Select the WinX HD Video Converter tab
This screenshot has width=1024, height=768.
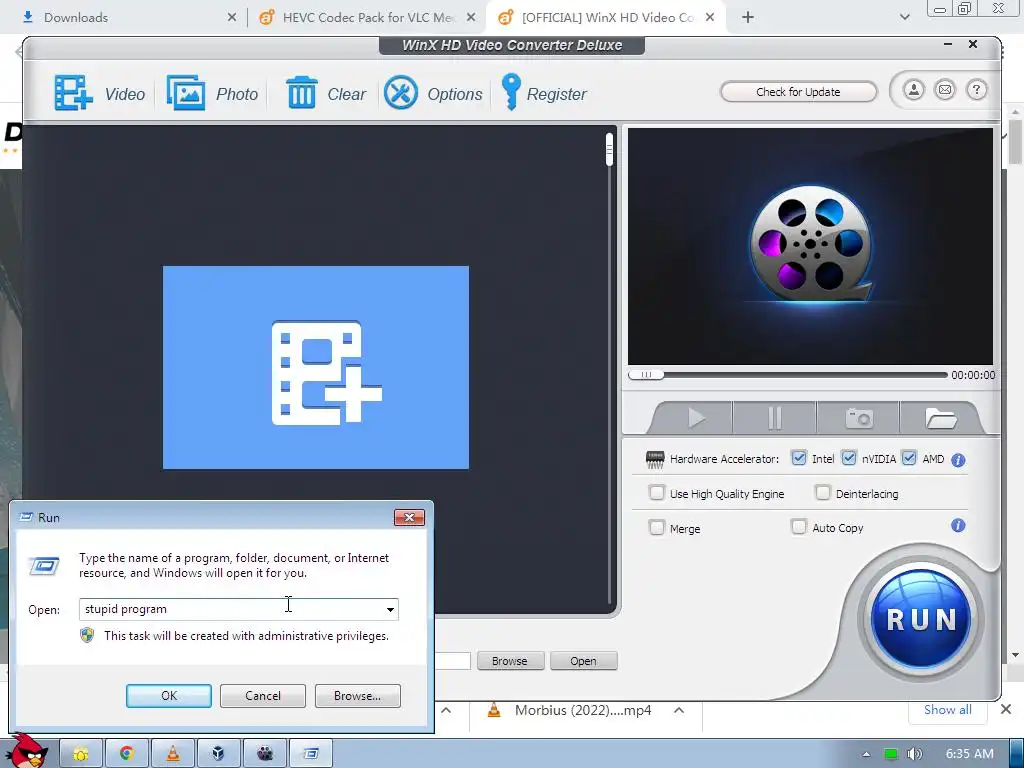(x=607, y=18)
